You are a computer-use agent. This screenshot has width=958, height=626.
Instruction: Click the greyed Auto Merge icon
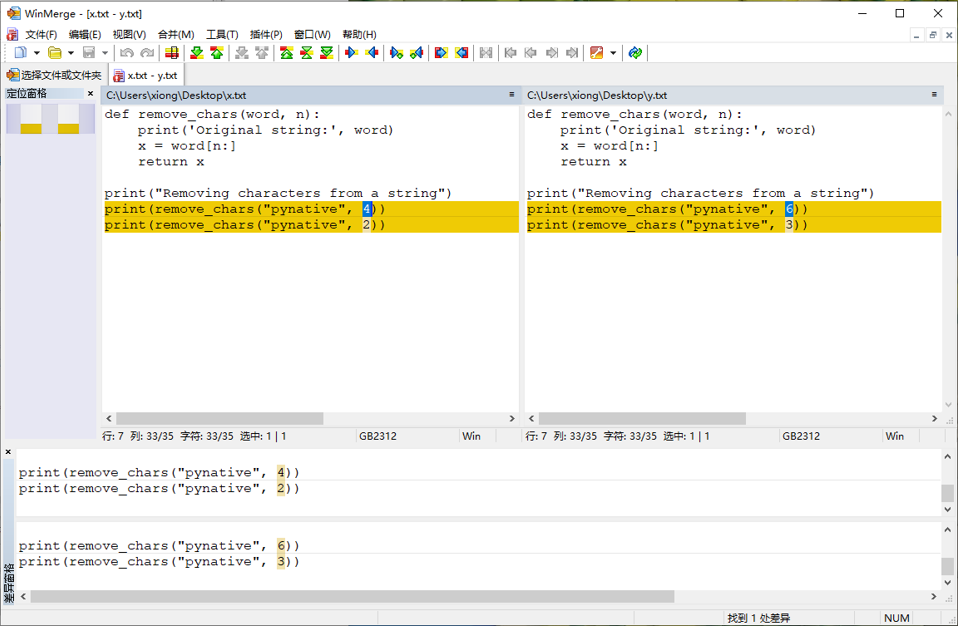click(x=486, y=53)
